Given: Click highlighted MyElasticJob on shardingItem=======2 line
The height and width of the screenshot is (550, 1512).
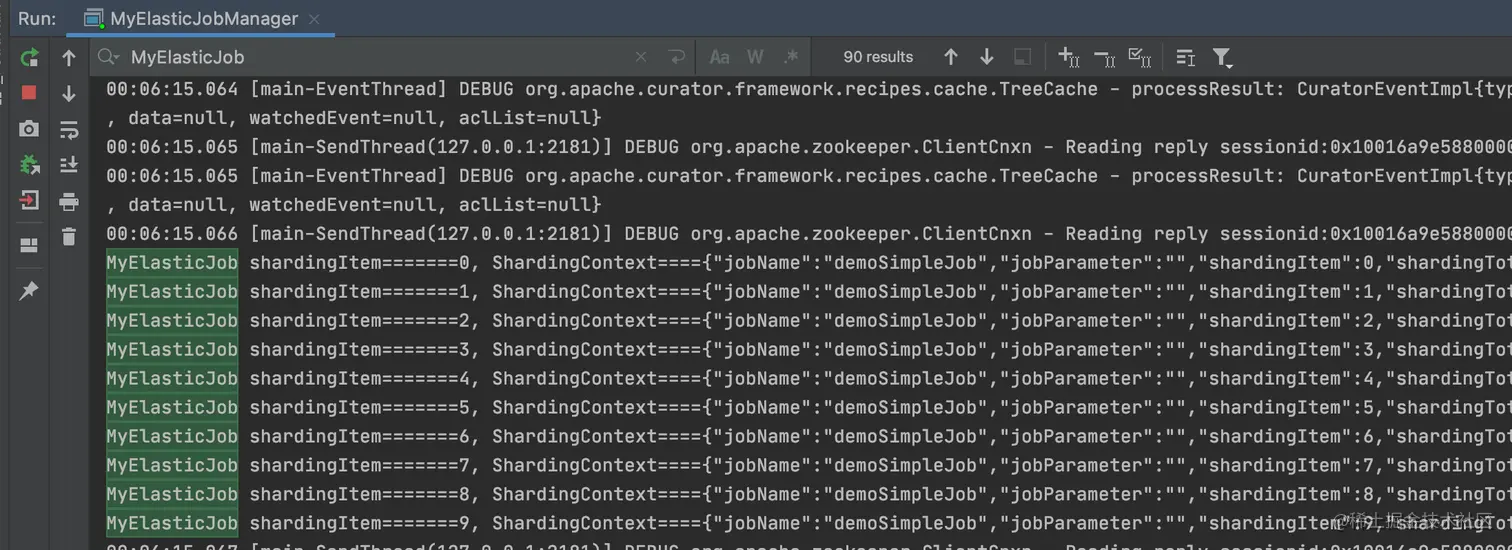Looking at the screenshot, I should coord(172,321).
